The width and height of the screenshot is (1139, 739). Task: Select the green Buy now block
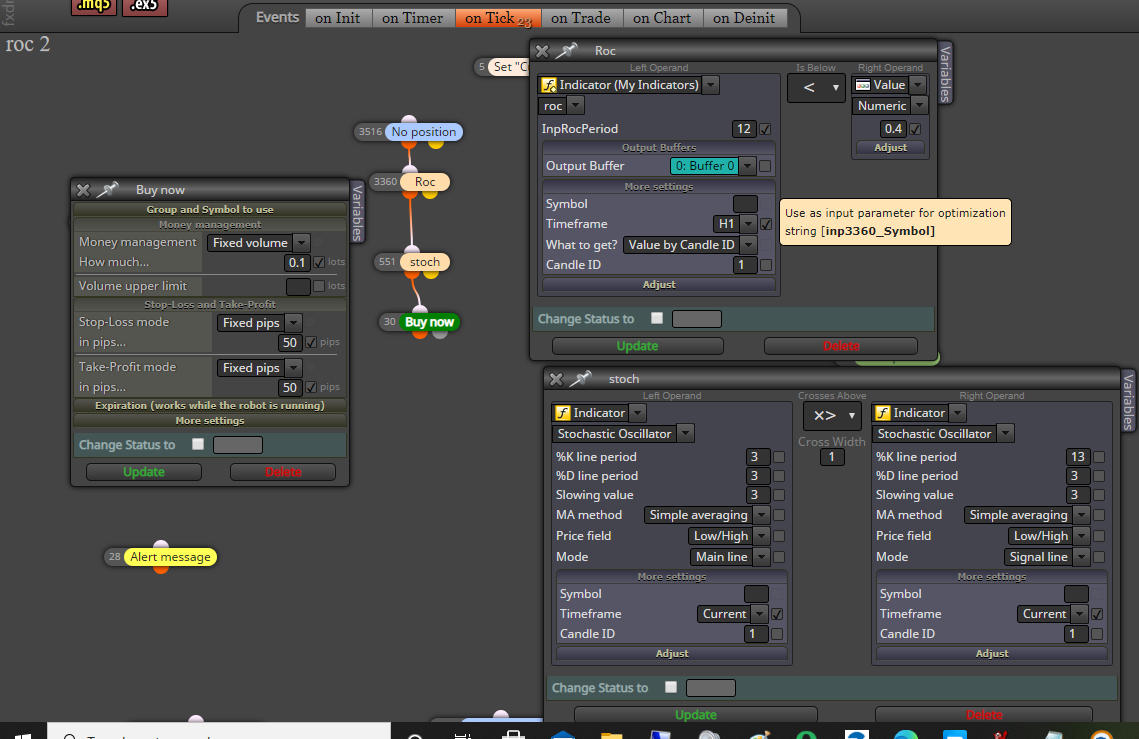(429, 322)
